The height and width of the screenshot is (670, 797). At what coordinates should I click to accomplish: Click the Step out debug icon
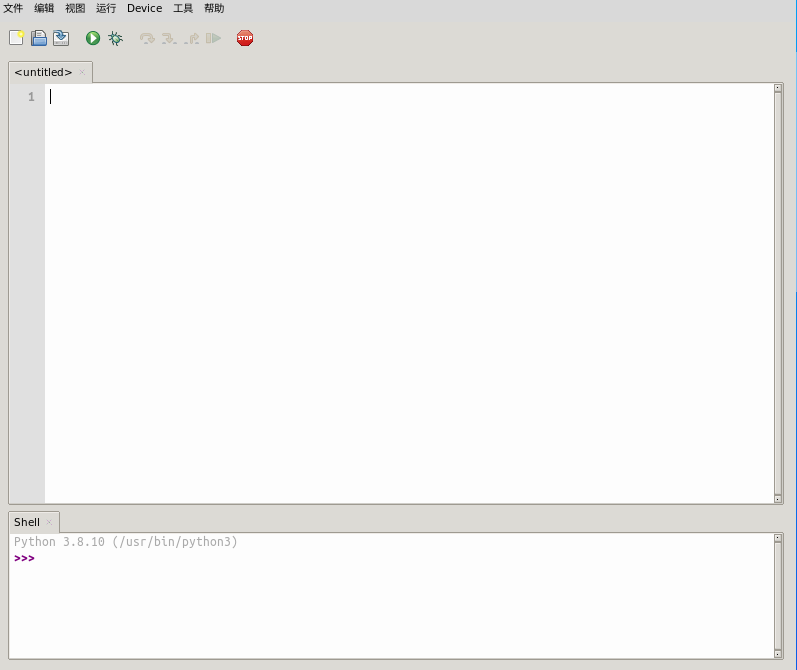pos(192,39)
